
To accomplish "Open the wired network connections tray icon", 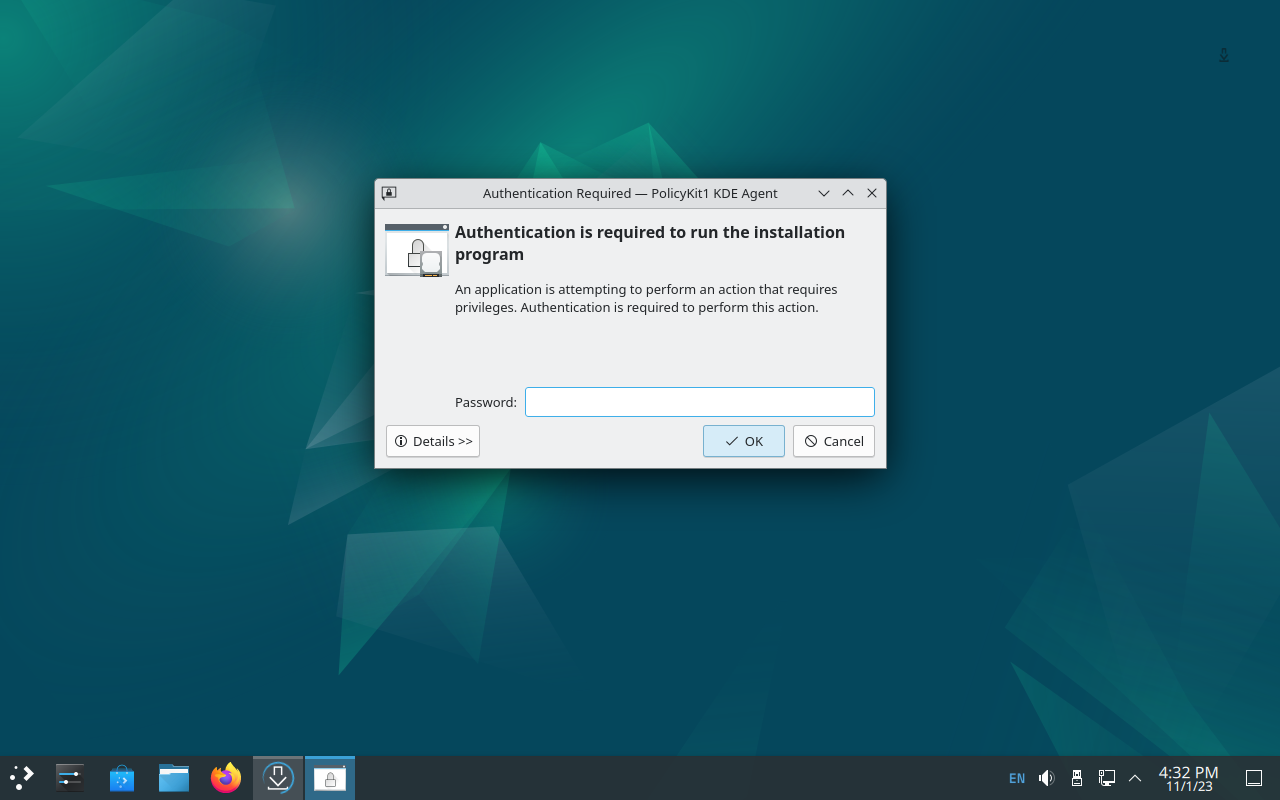I will (1107, 778).
